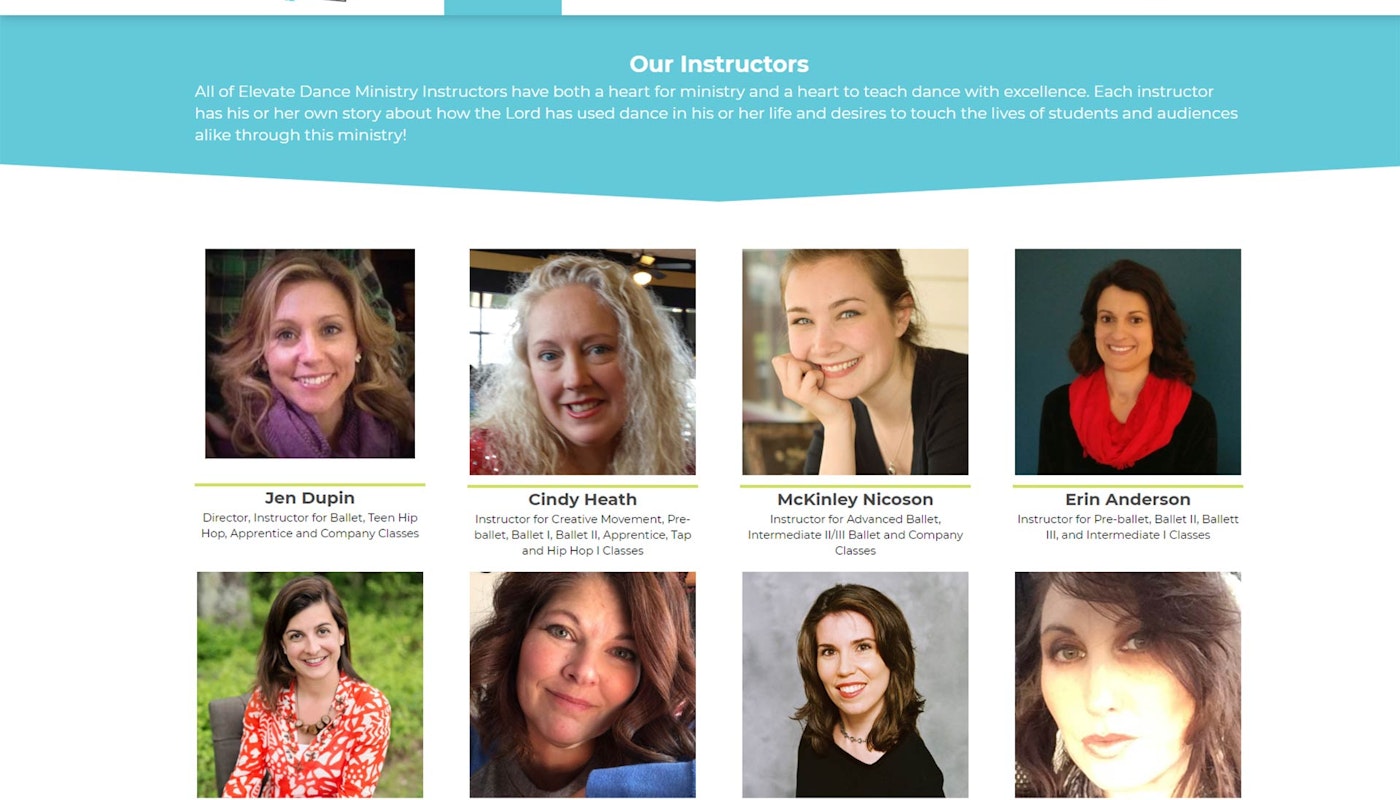Open photo of woman in orange patterned blouse
The width and height of the screenshot is (1400, 800).
[310, 684]
